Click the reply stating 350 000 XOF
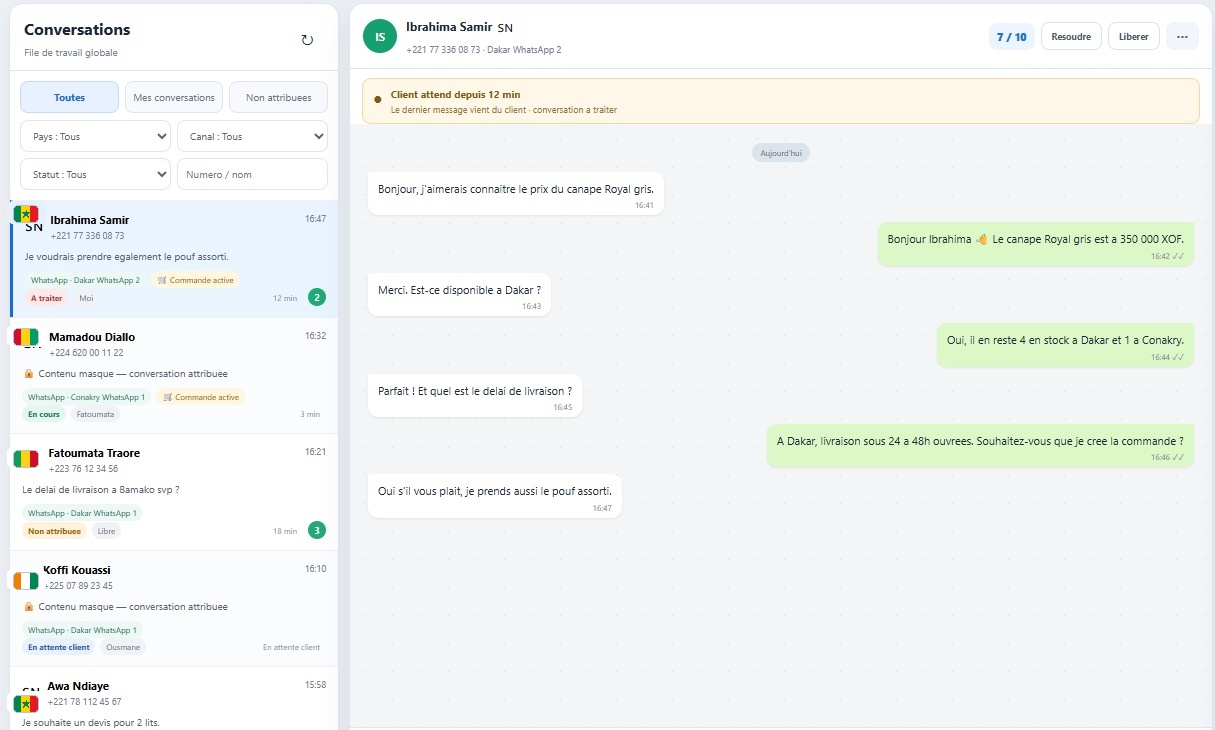The height and width of the screenshot is (730, 1215). coord(1036,244)
